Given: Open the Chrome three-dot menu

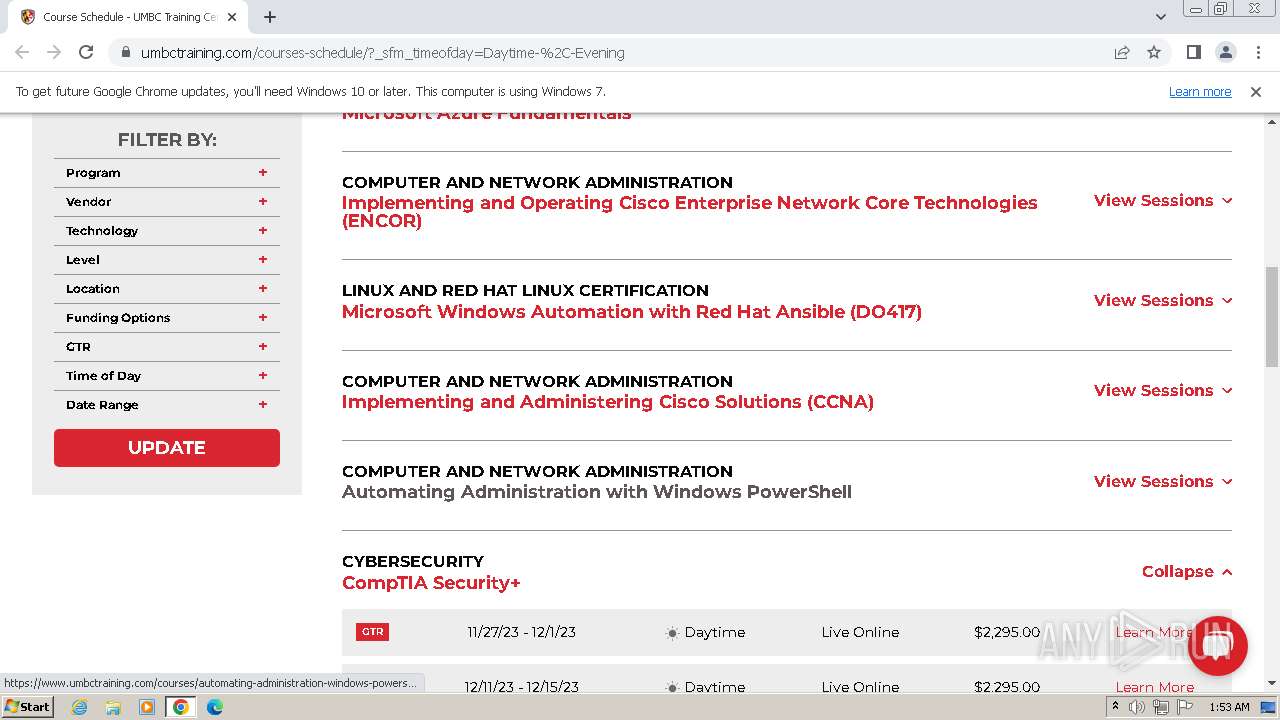Looking at the screenshot, I should point(1256,53).
